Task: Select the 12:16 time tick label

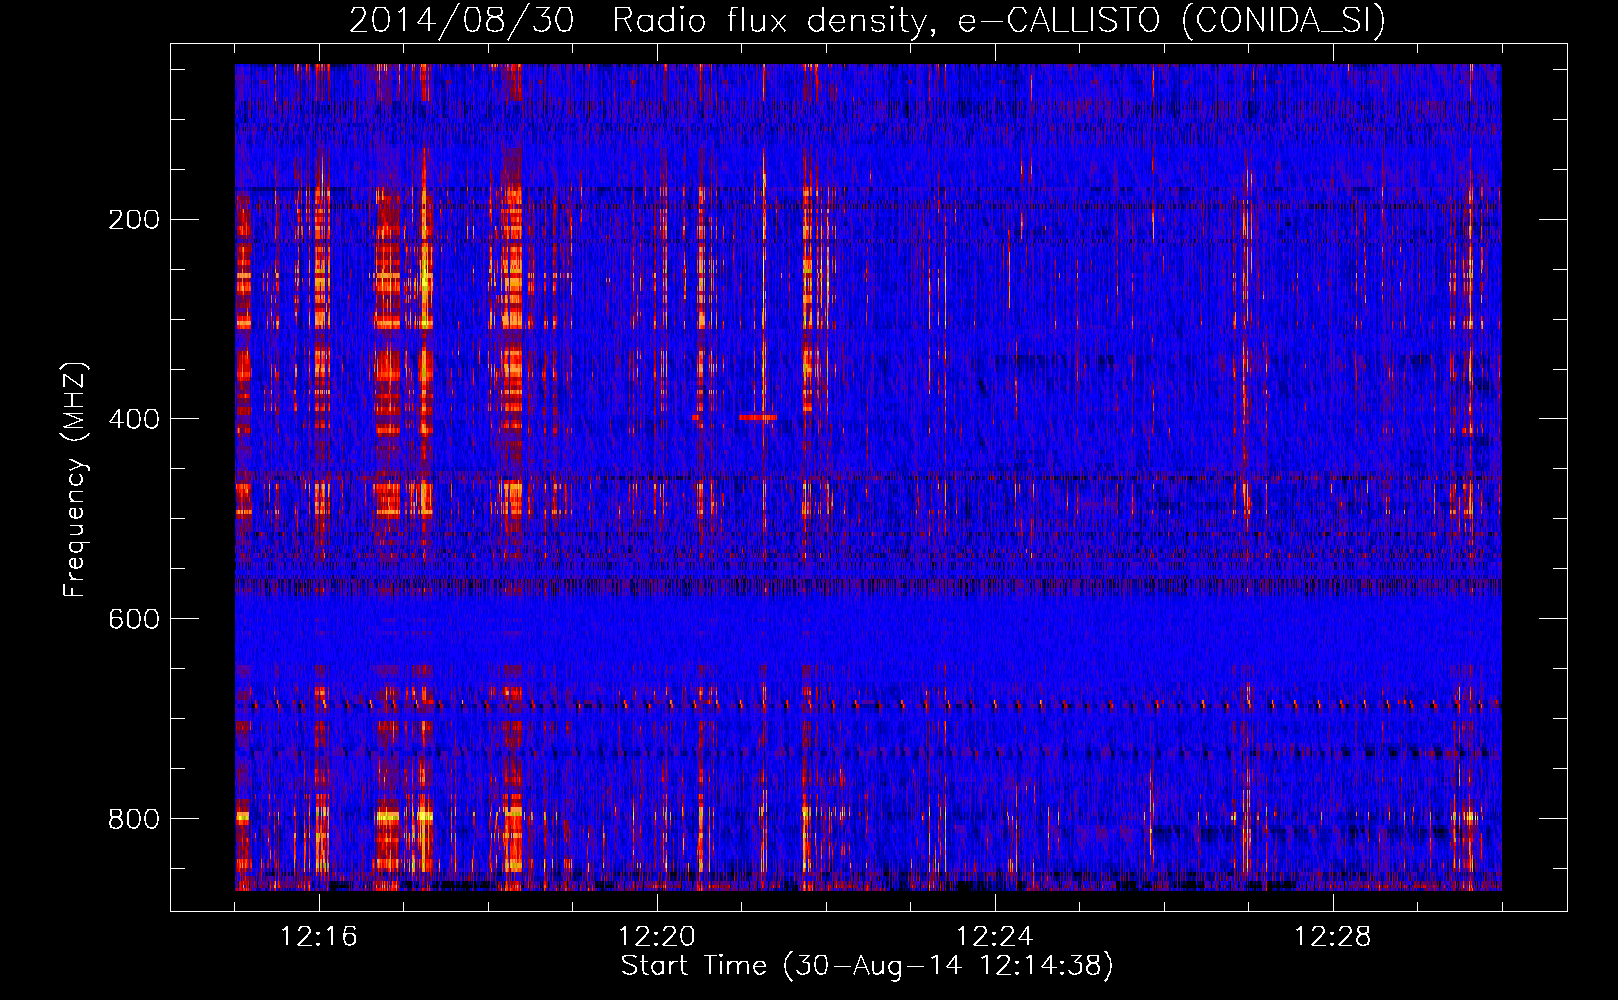Action: [319, 936]
